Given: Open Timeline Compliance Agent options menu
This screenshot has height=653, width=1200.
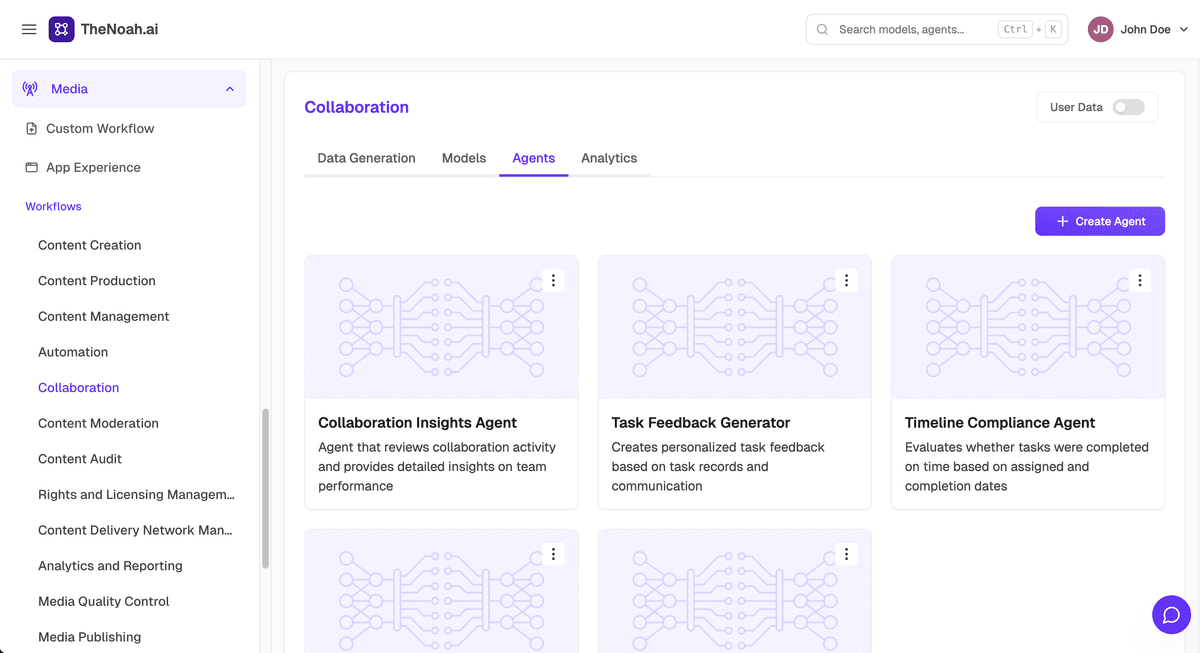Looking at the screenshot, I should (1140, 281).
